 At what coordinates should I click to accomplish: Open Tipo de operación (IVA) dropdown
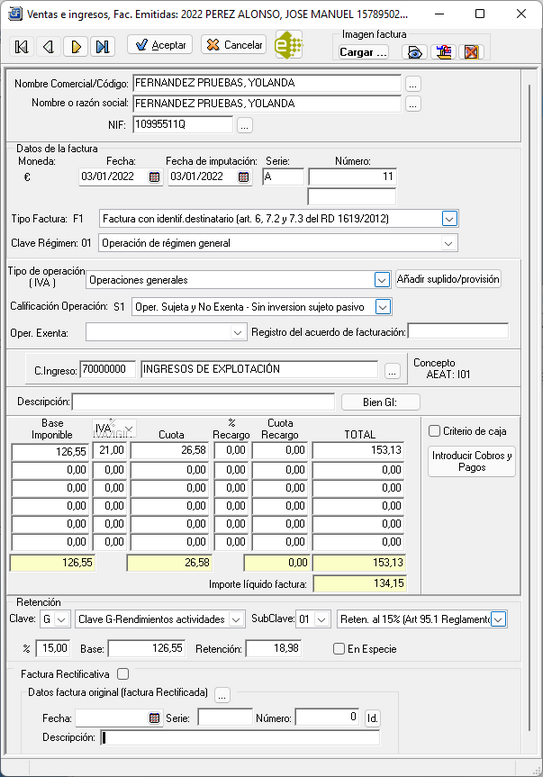pyautogui.click(x=381, y=280)
